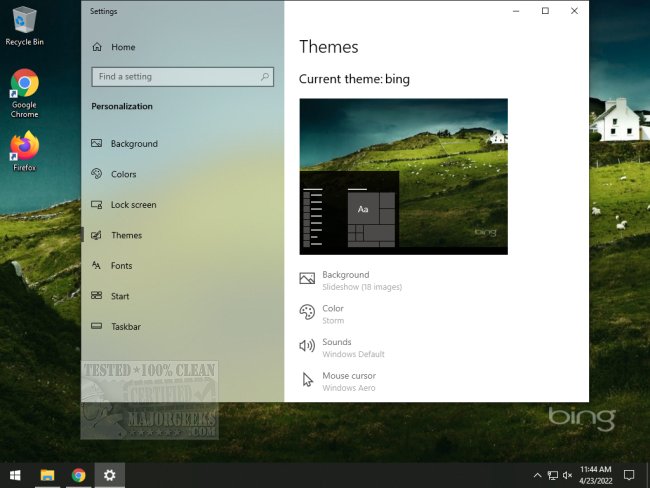The width and height of the screenshot is (650, 488).
Task: Open Start settings page
Action: tap(182, 296)
